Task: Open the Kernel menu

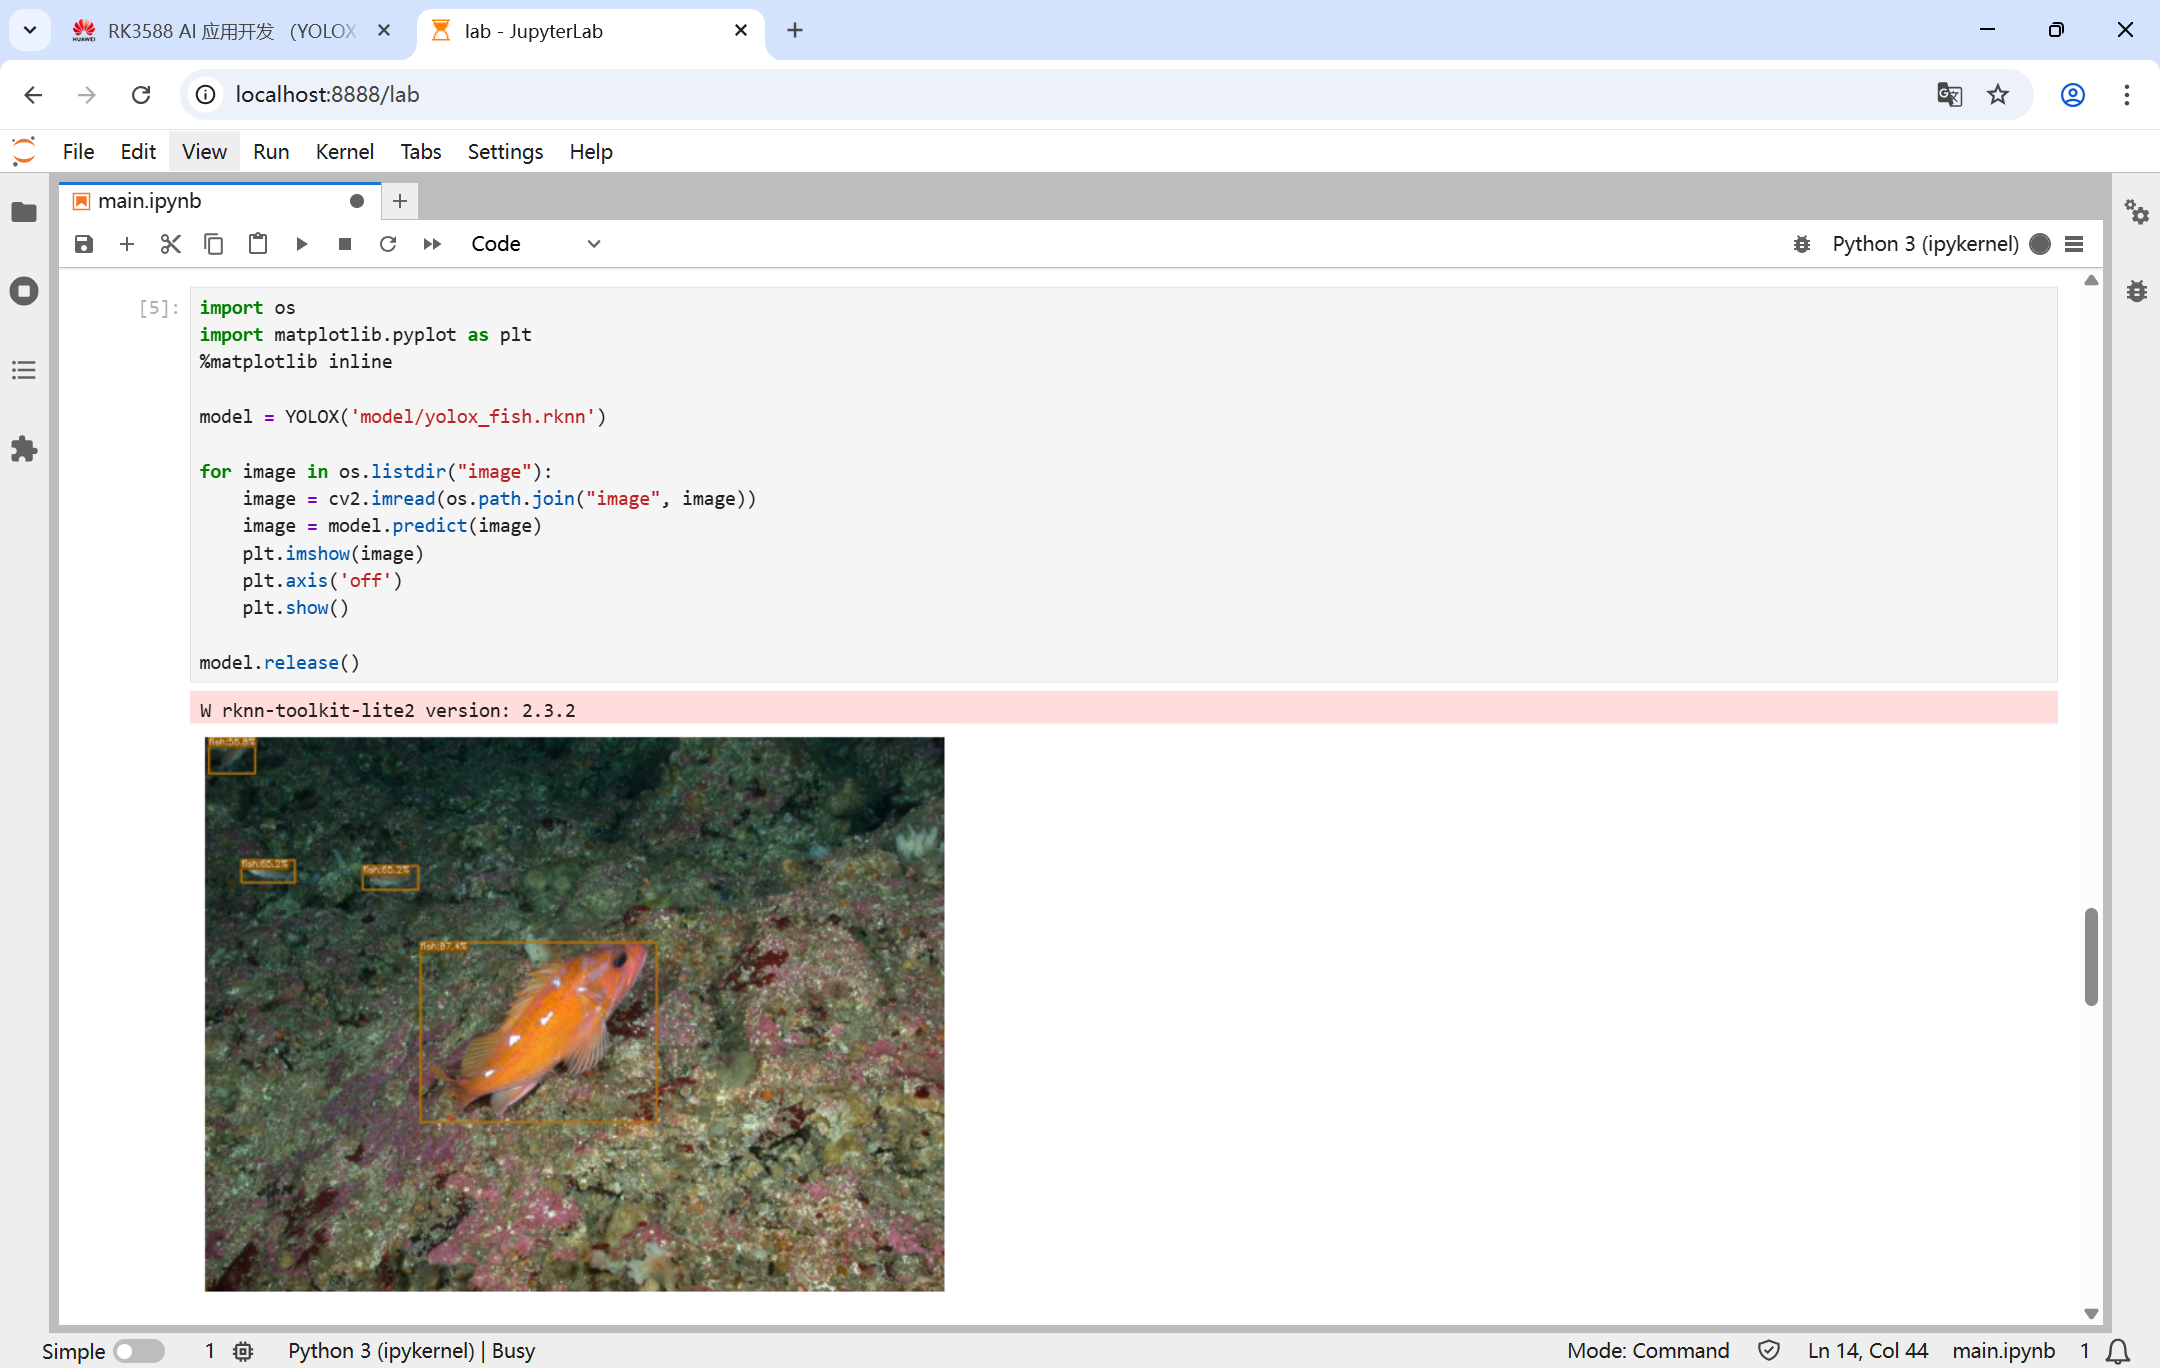Action: pos(344,152)
